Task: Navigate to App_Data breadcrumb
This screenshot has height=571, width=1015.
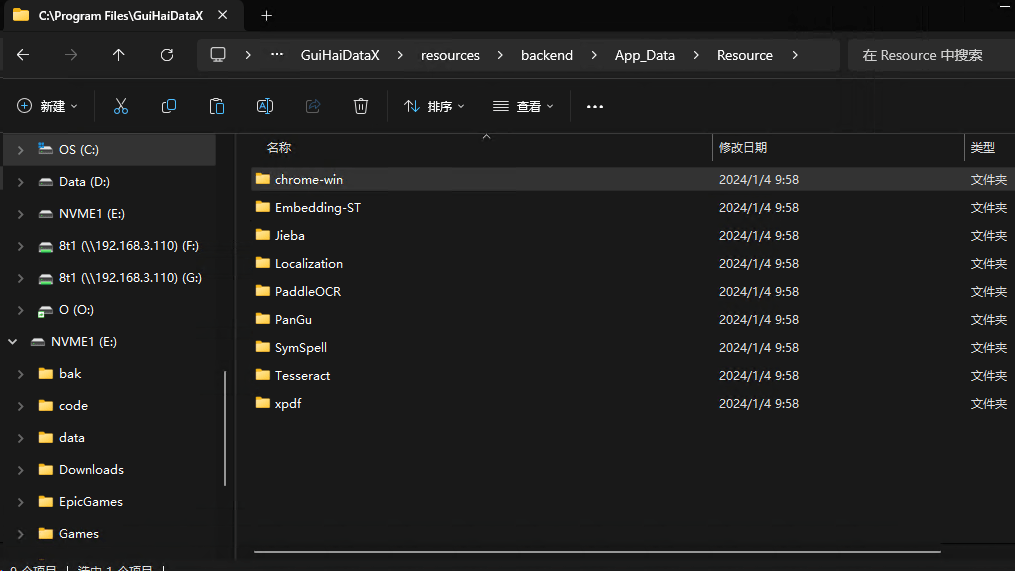Action: pyautogui.click(x=645, y=55)
